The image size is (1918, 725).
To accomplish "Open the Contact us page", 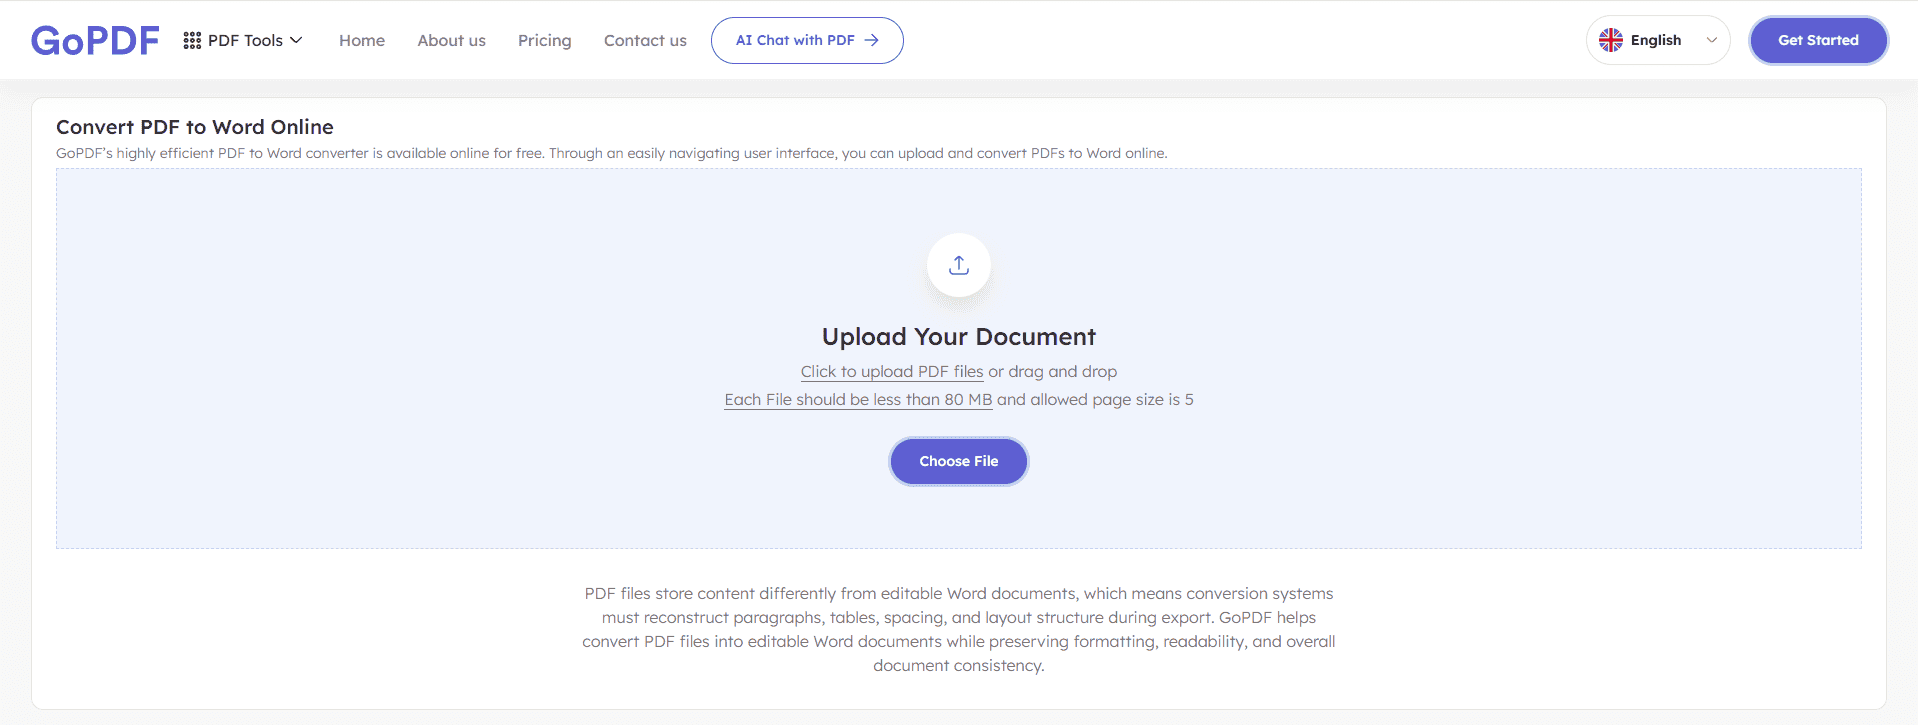I will tap(645, 40).
